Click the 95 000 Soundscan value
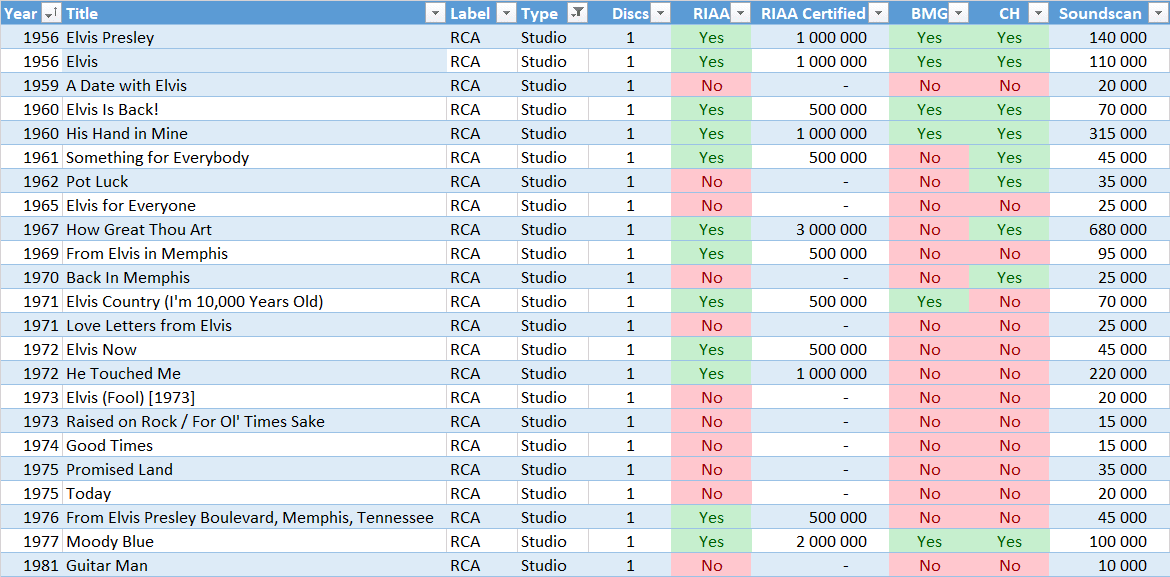This screenshot has width=1170, height=577. [x=1110, y=253]
